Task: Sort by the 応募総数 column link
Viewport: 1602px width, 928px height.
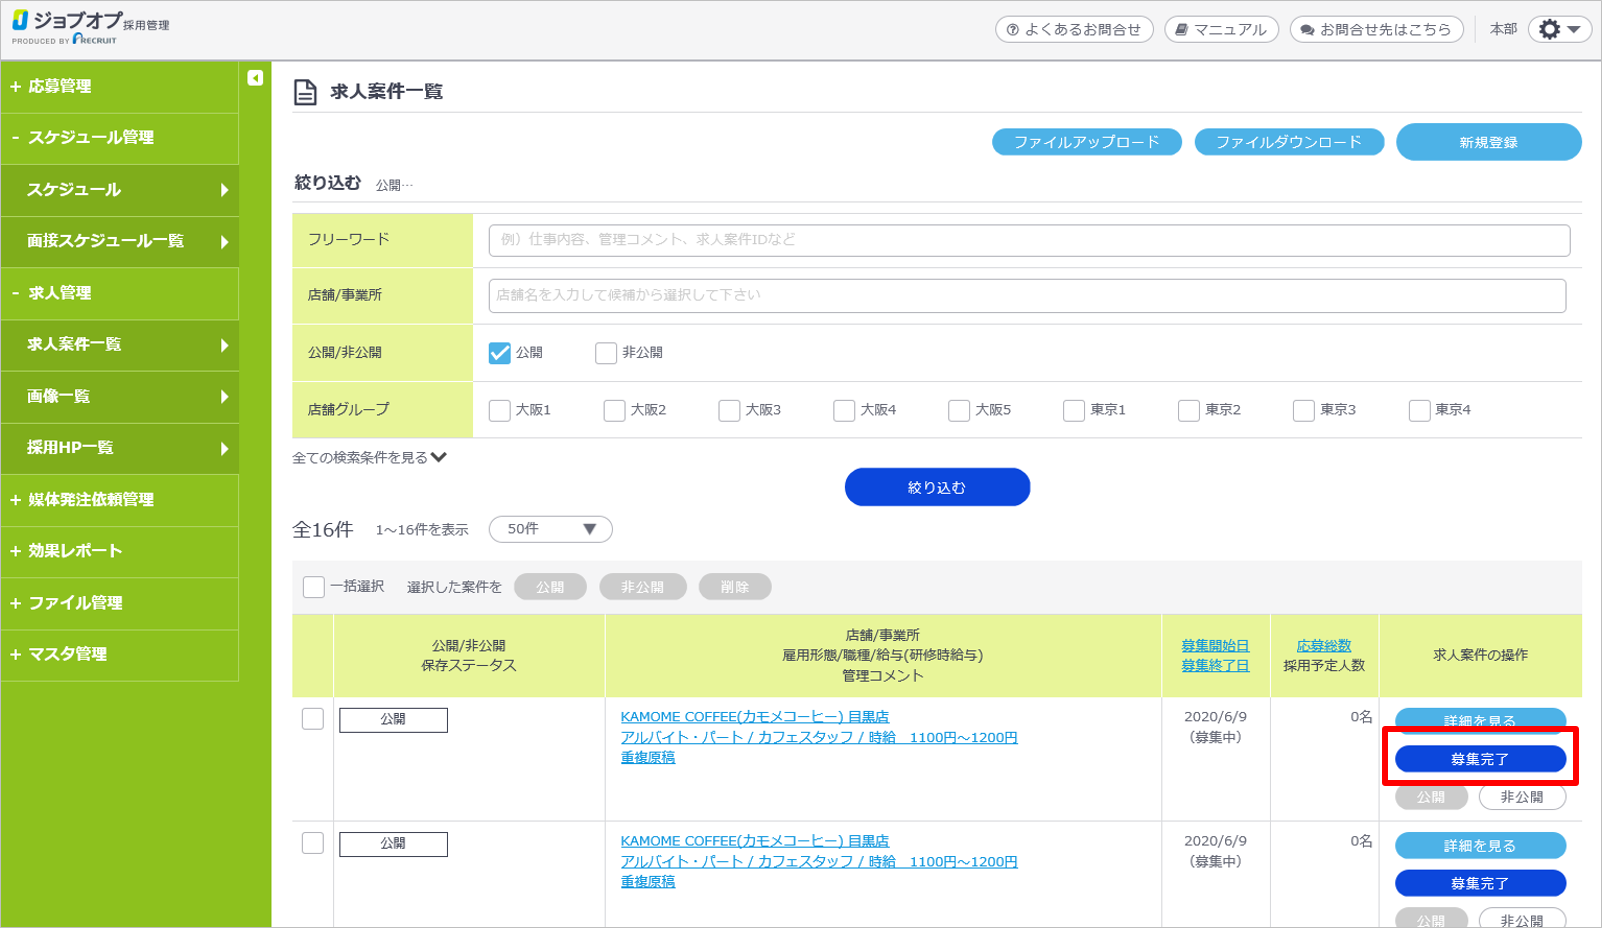Action: point(1323,646)
